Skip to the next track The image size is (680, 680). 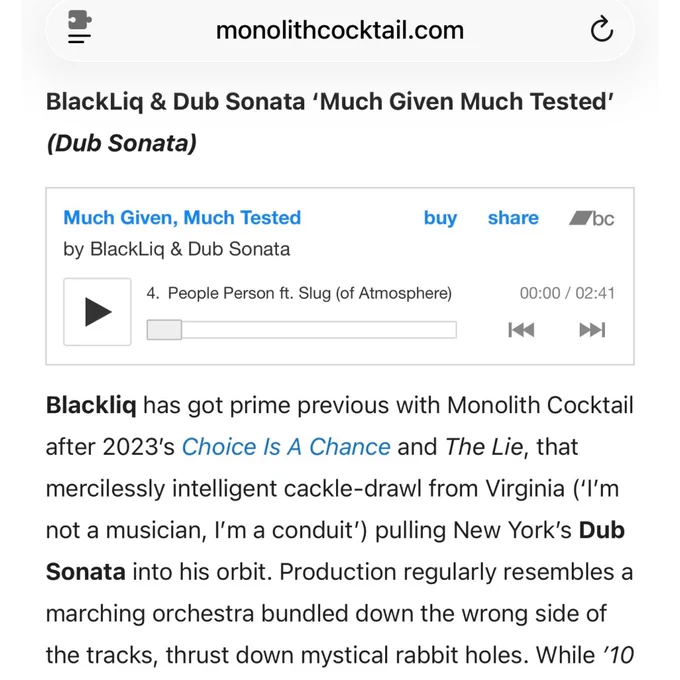[592, 330]
